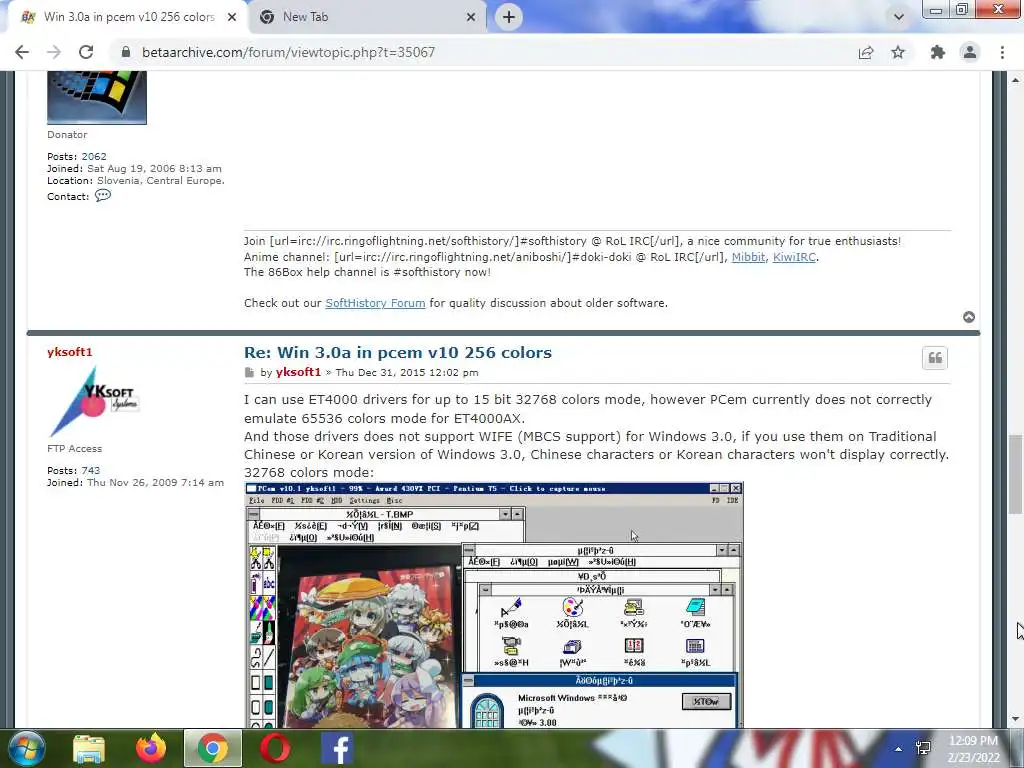Open the contact speech bubble icon

point(103,195)
